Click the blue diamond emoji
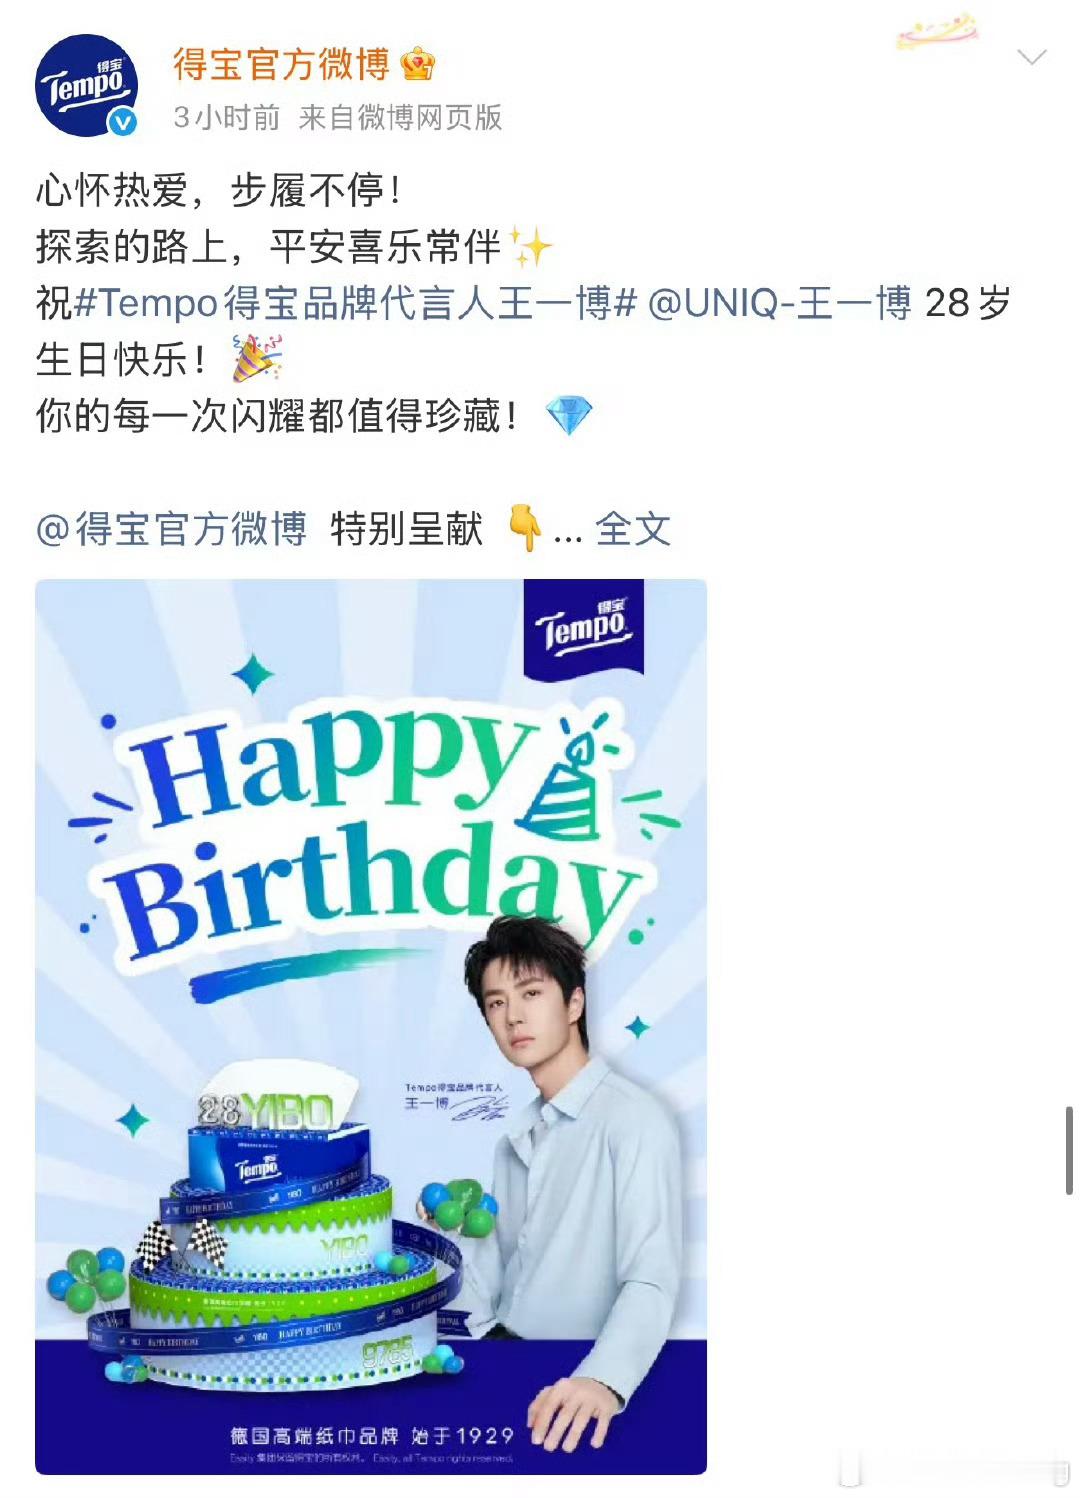1080x1498 pixels. (569, 415)
